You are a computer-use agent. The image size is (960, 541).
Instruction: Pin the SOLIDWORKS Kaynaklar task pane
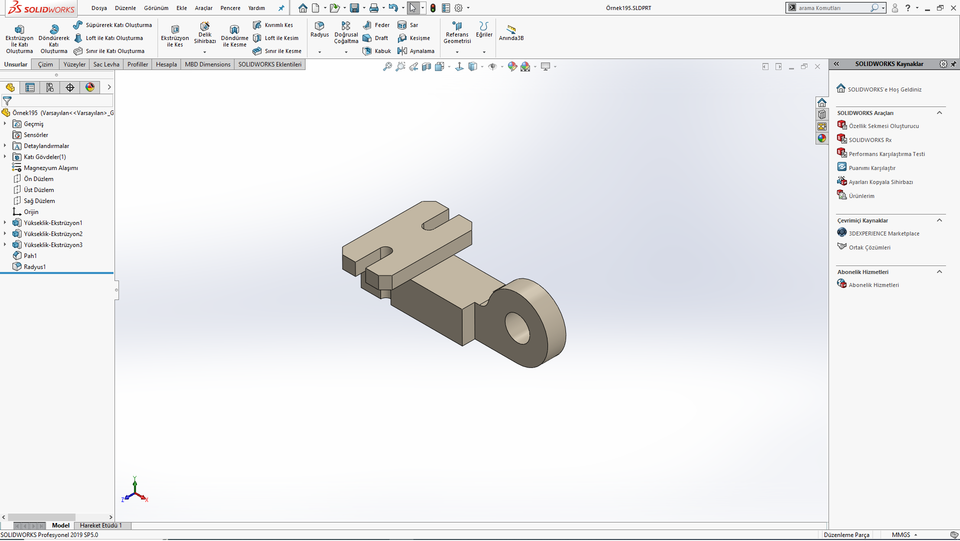(954, 64)
